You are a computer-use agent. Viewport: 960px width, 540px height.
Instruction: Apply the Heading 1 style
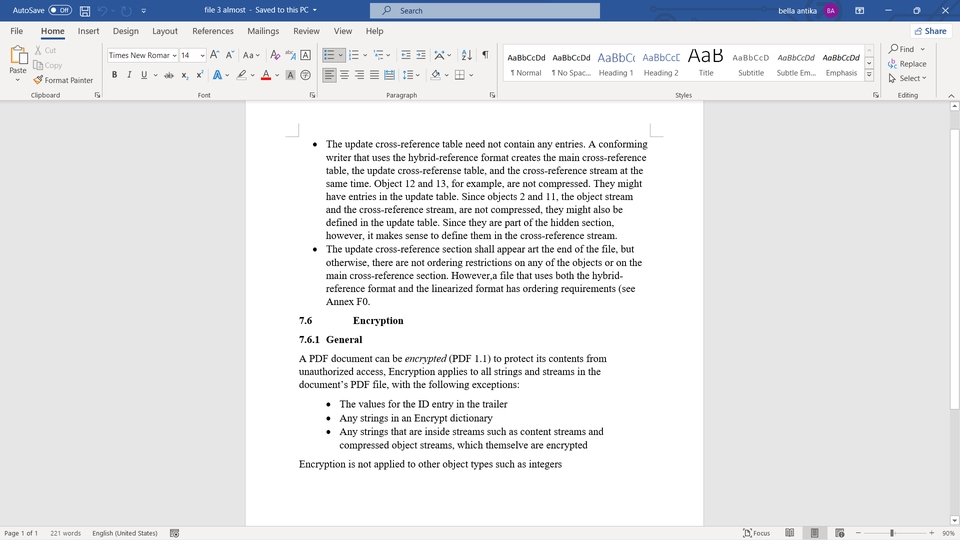click(x=616, y=63)
